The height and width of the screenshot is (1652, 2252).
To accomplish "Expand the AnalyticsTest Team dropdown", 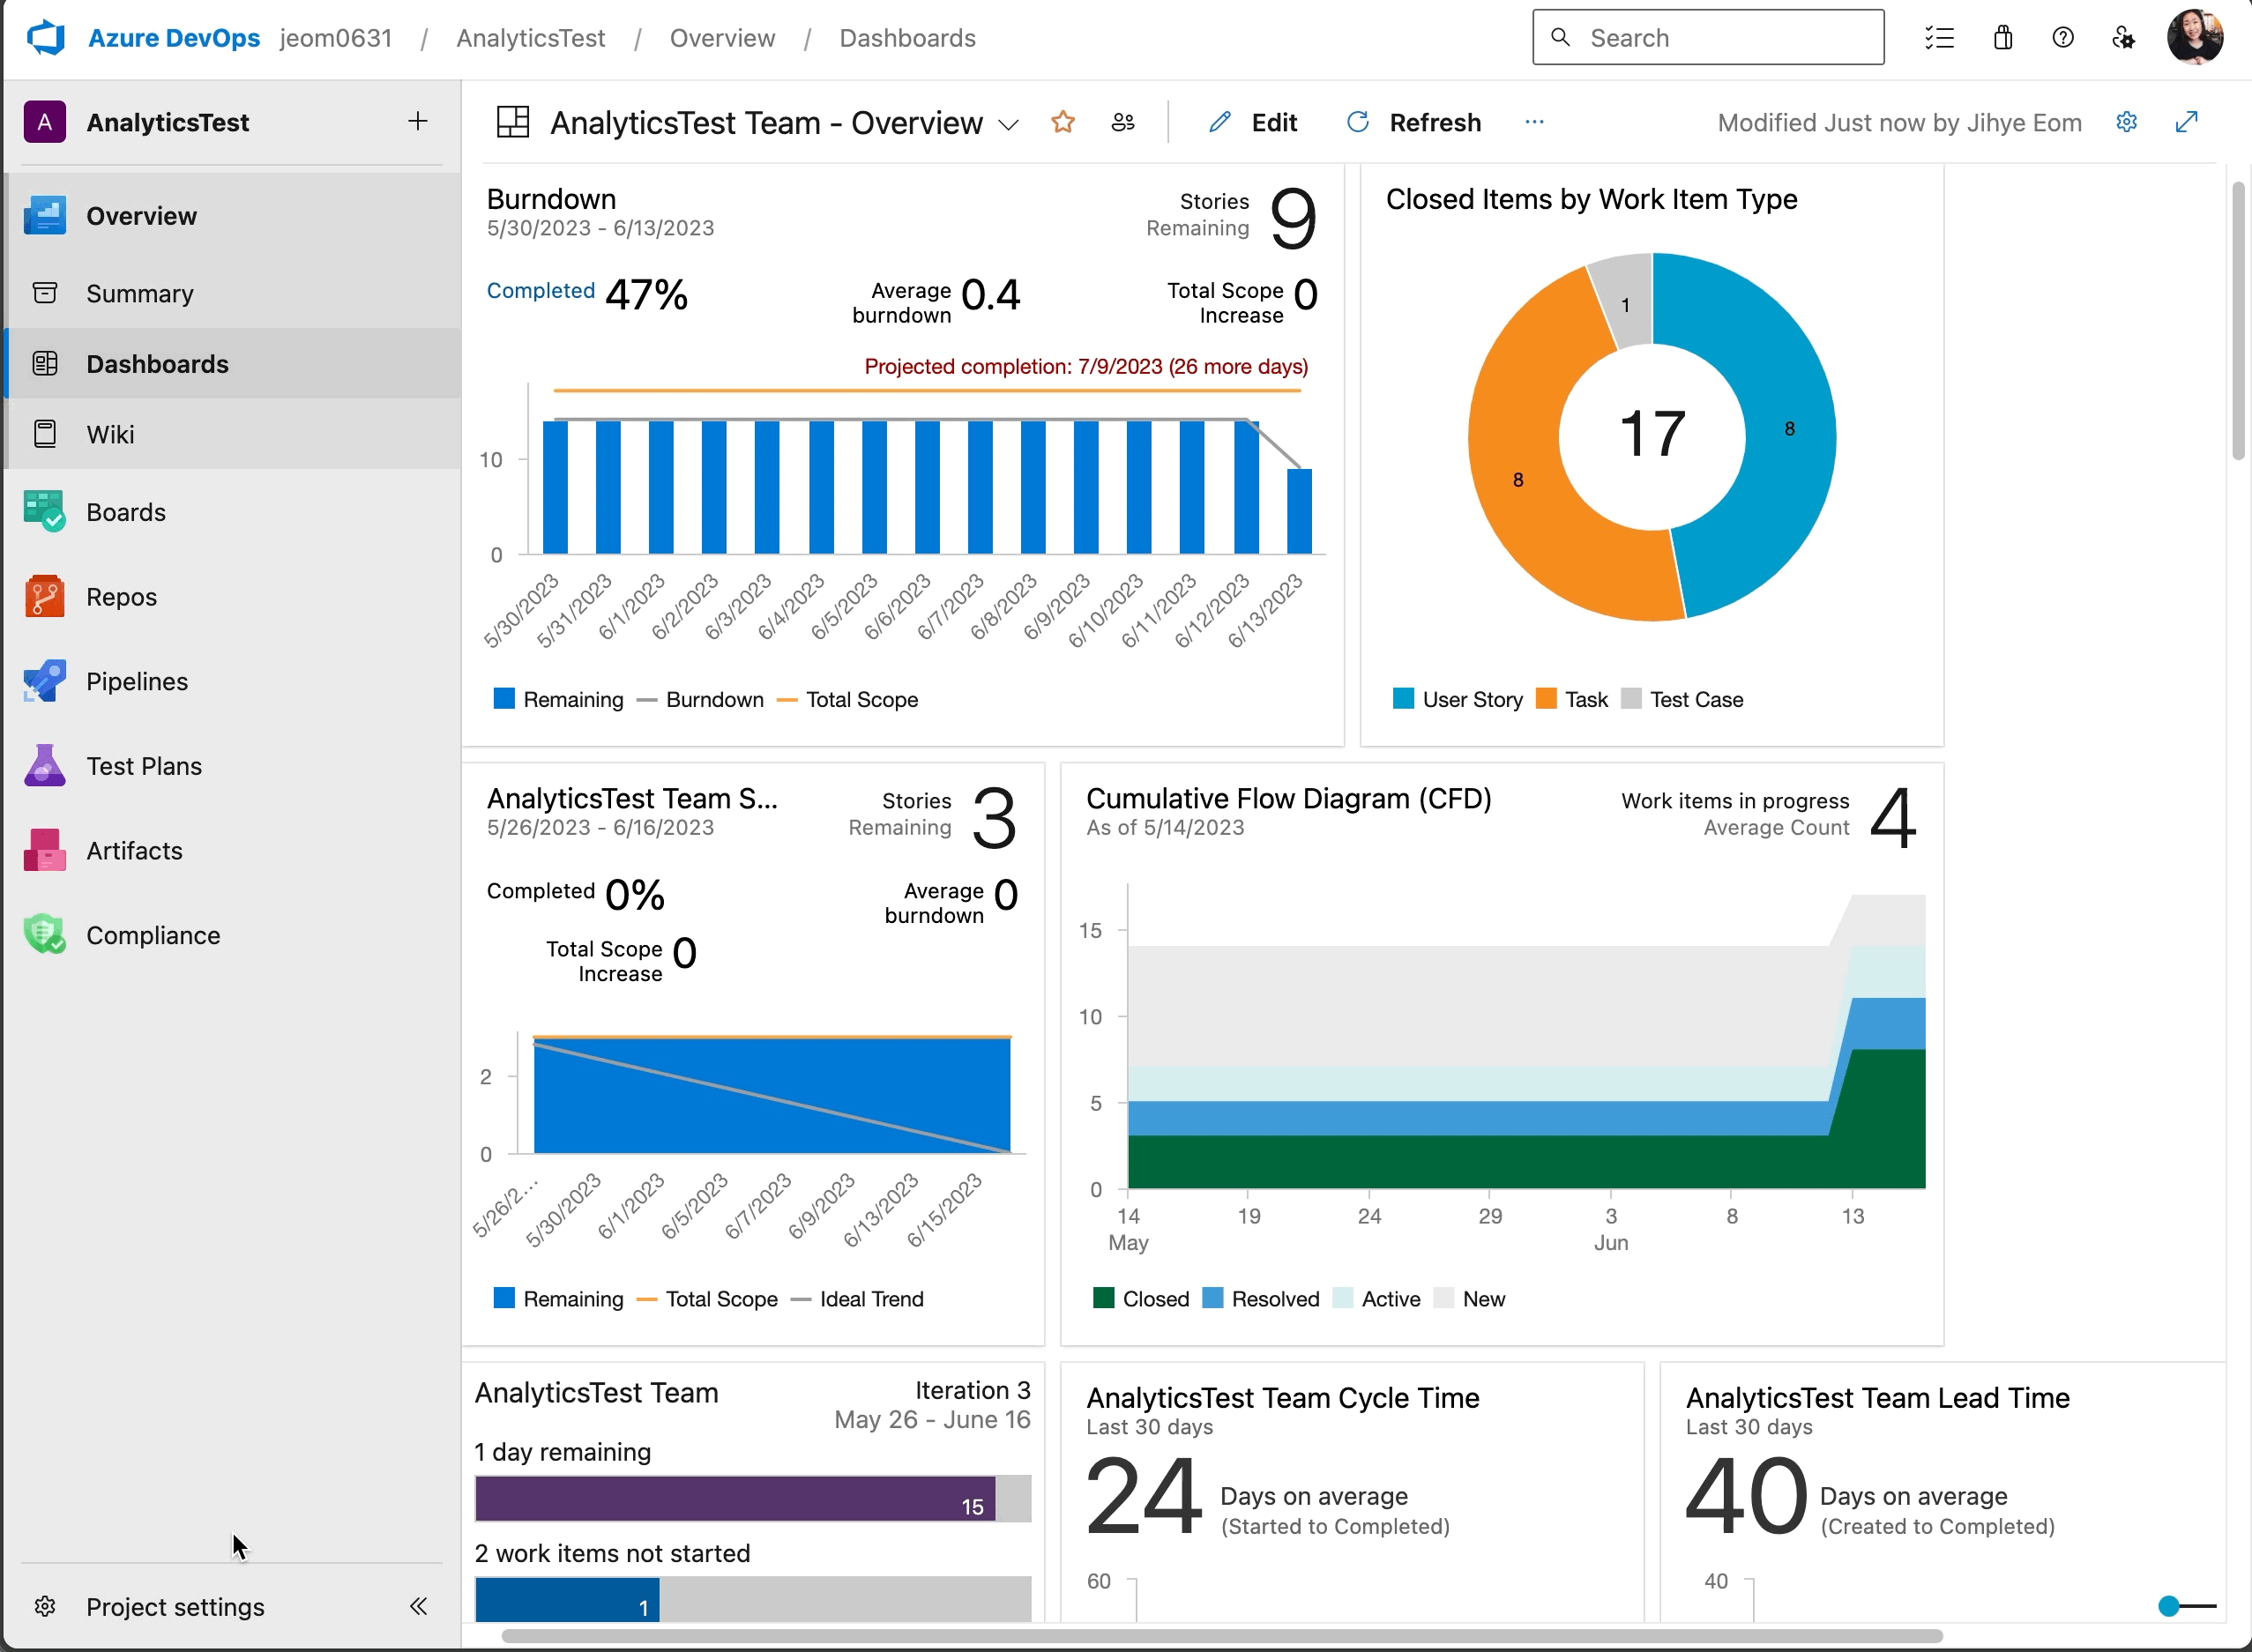I will pyautogui.click(x=1010, y=123).
